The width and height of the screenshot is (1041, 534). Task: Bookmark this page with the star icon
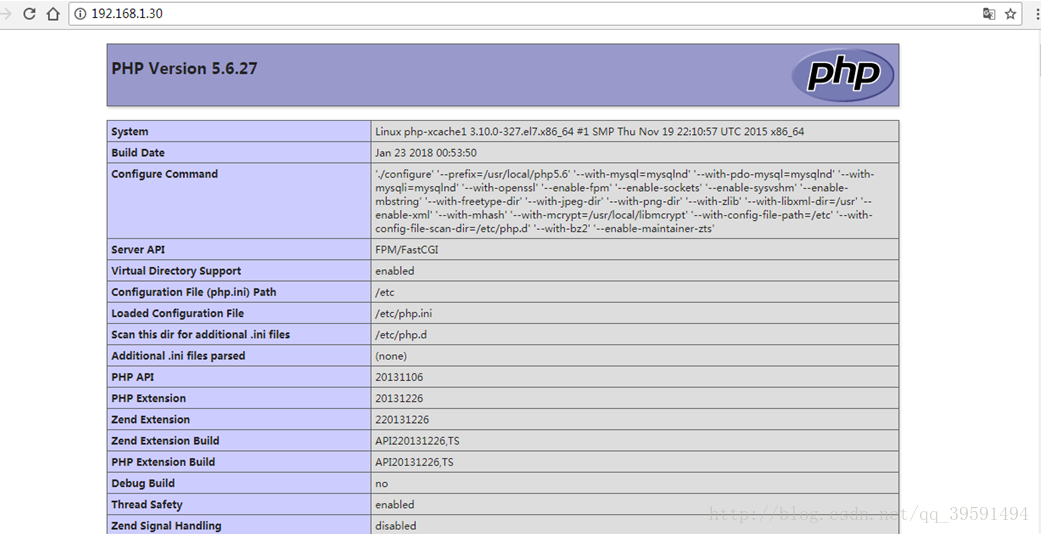[1010, 14]
